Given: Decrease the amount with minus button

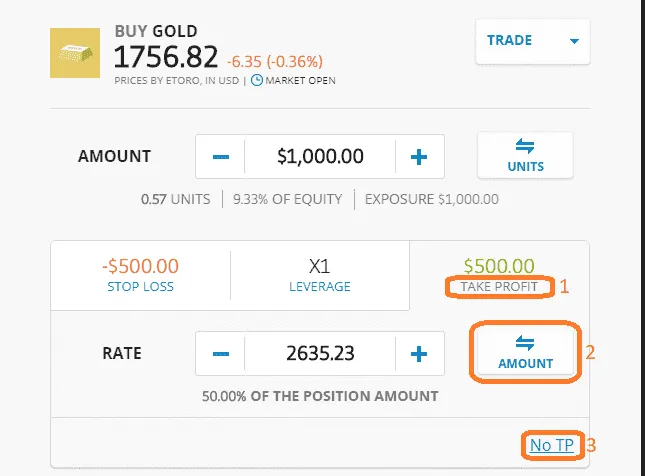Looking at the screenshot, I should [221, 157].
